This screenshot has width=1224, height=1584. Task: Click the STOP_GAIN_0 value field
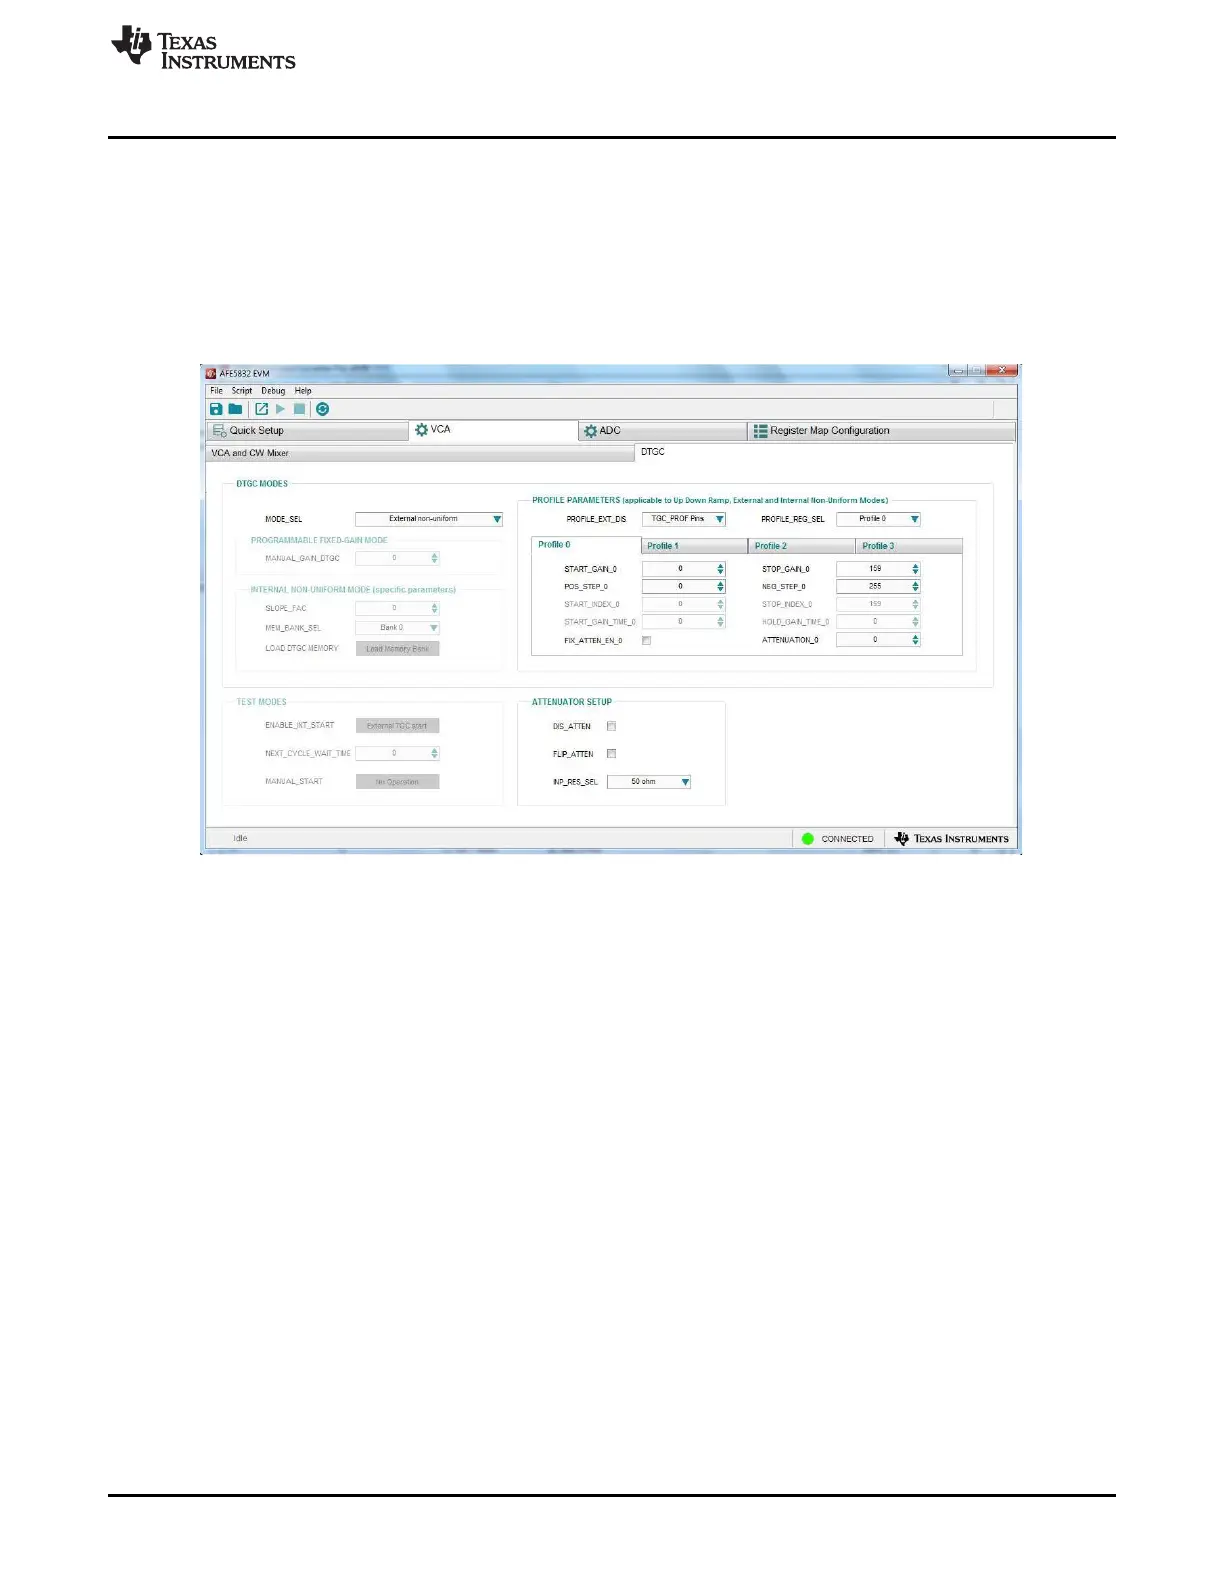[x=874, y=569]
